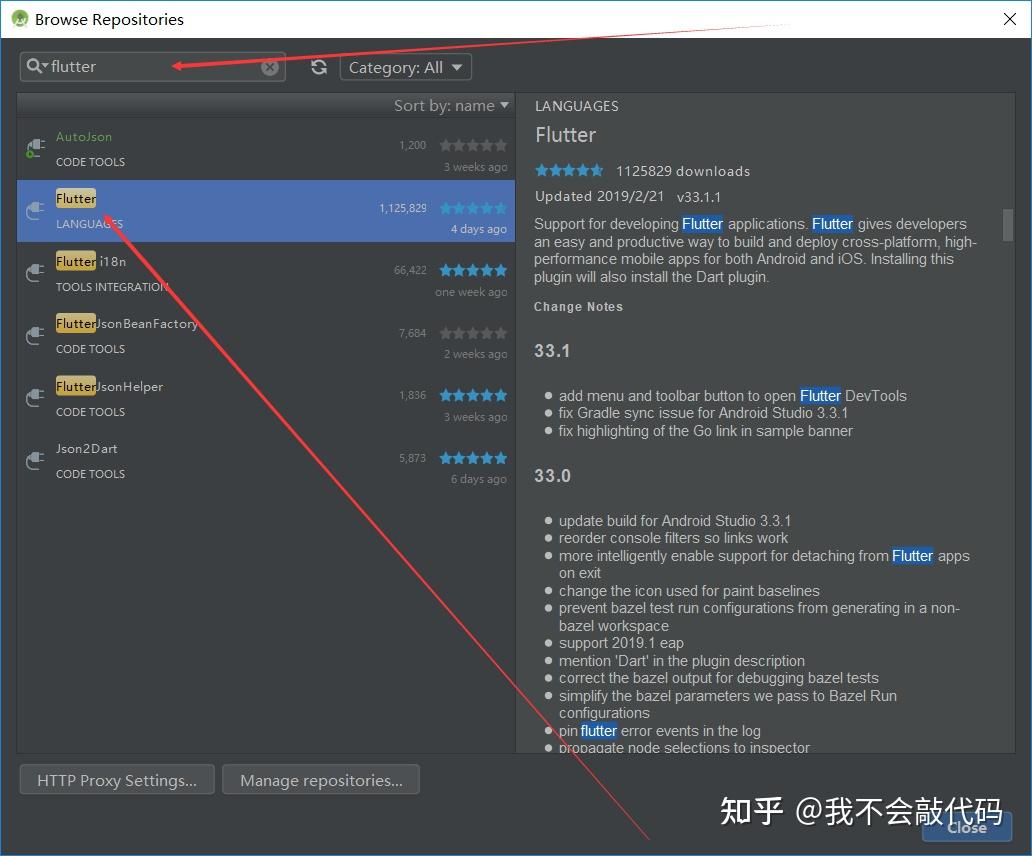1032x856 pixels.
Task: Open the Sort by: name dropdown
Action: click(452, 104)
